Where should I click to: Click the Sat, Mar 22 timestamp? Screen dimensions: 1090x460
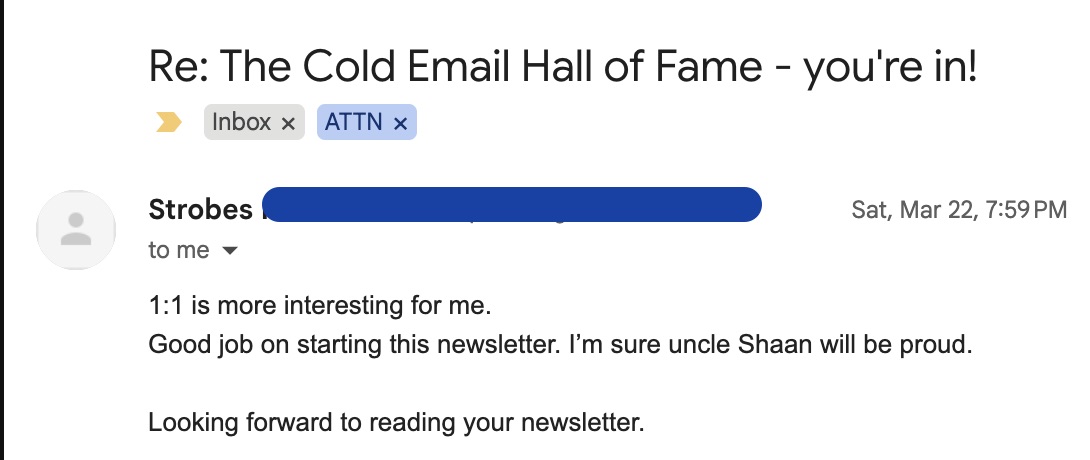958,210
